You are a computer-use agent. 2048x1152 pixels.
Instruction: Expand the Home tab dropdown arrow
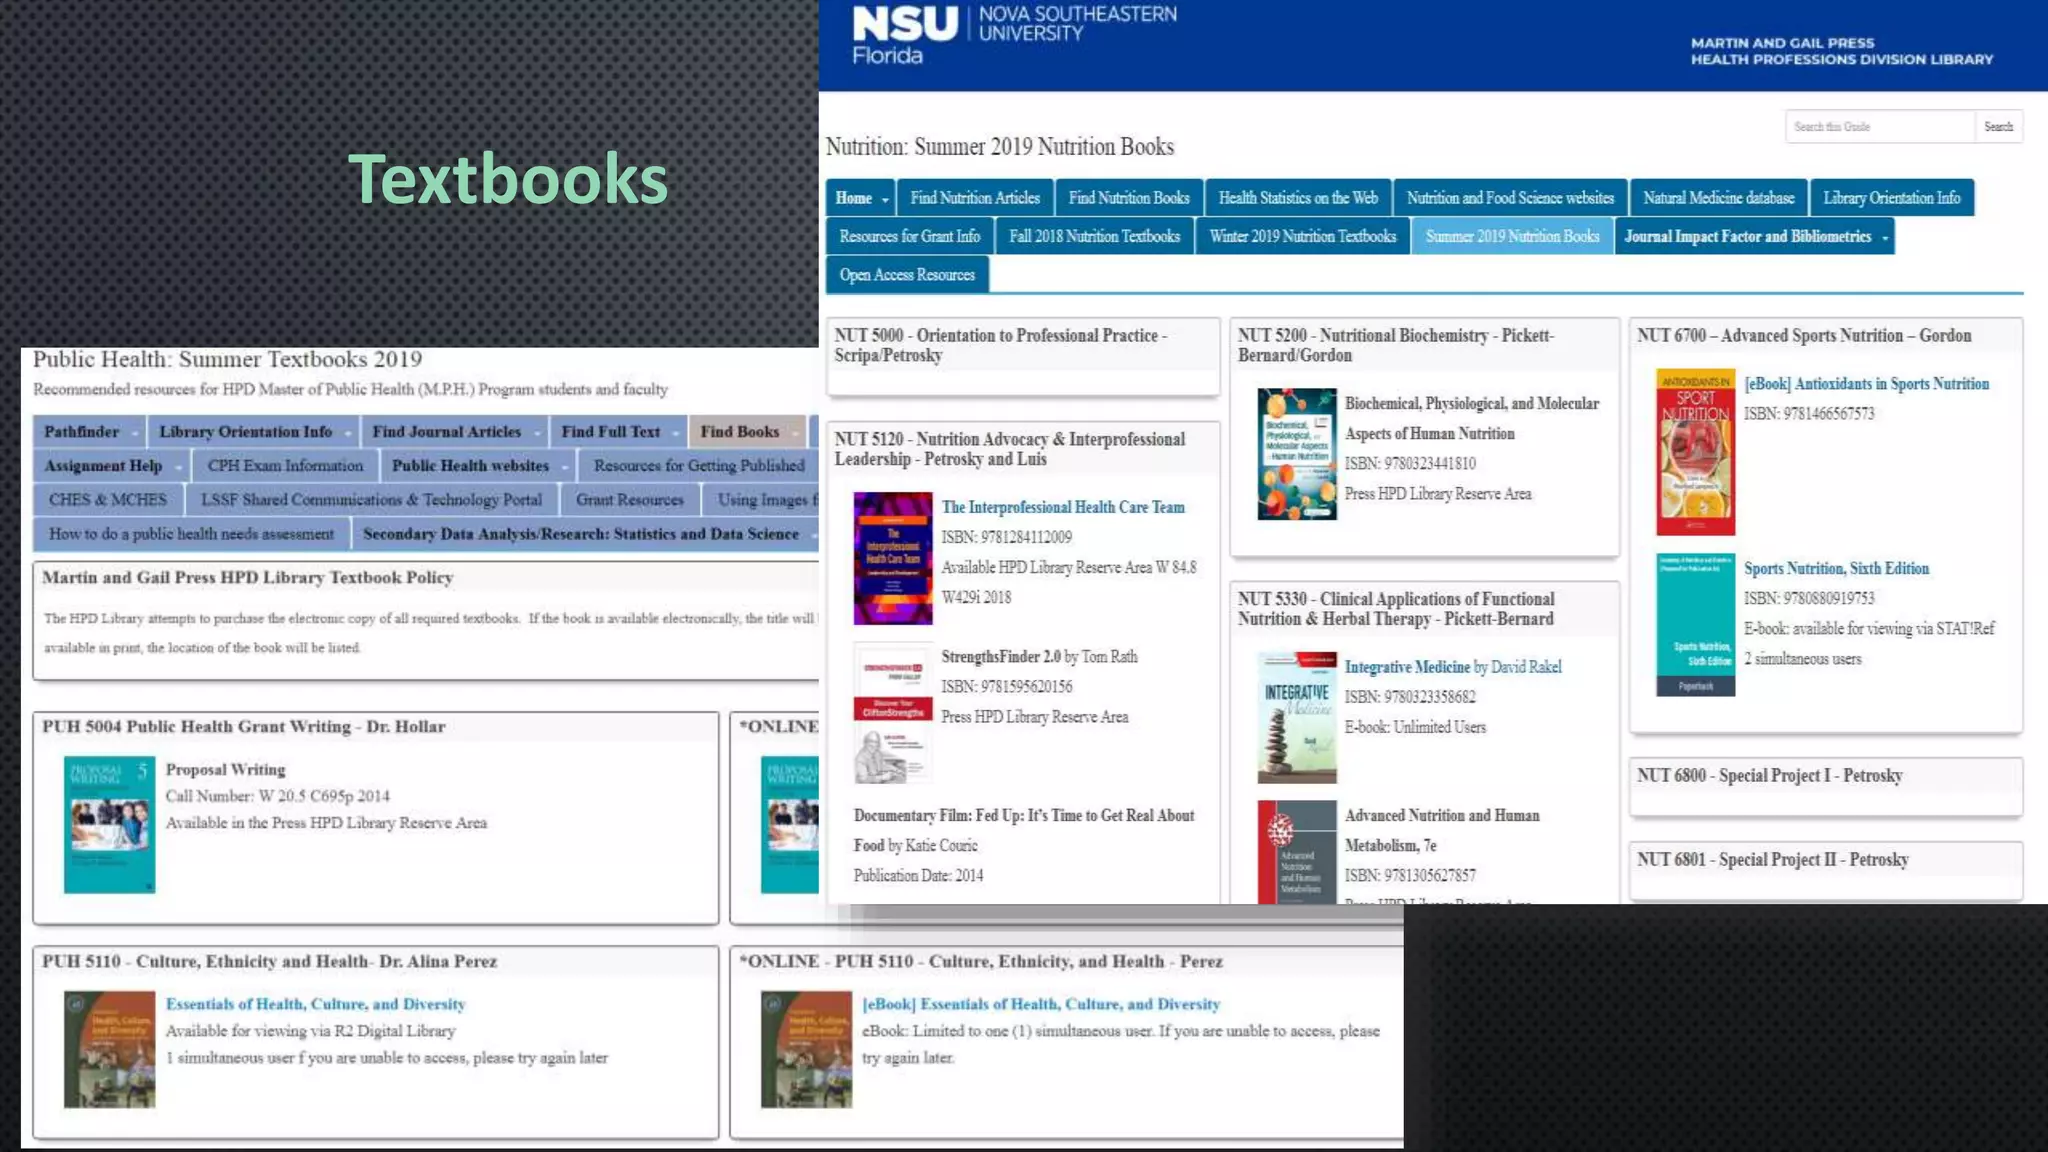tap(885, 200)
